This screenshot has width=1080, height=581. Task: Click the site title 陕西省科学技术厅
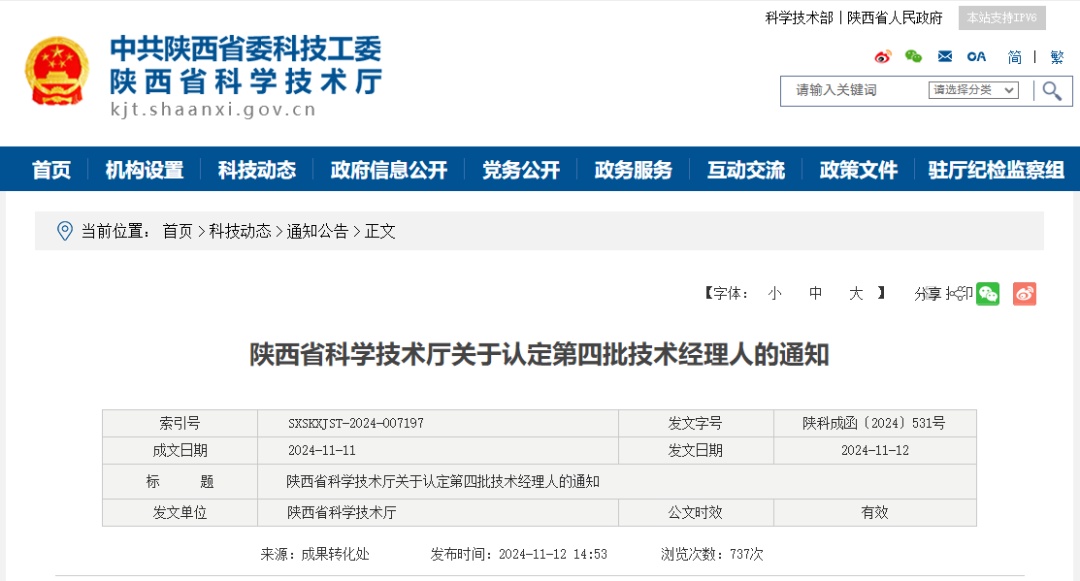pyautogui.click(x=246, y=82)
